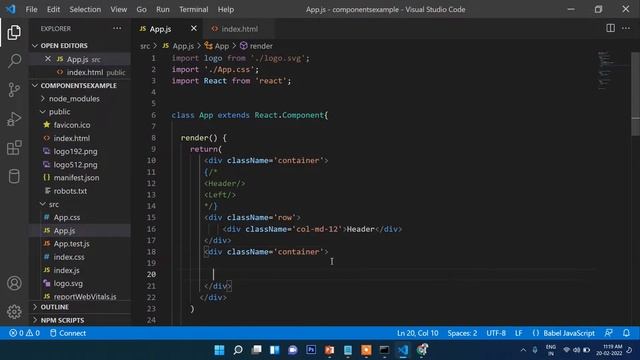Open the Go menu
This screenshot has width=640, height=360.
point(141,9)
